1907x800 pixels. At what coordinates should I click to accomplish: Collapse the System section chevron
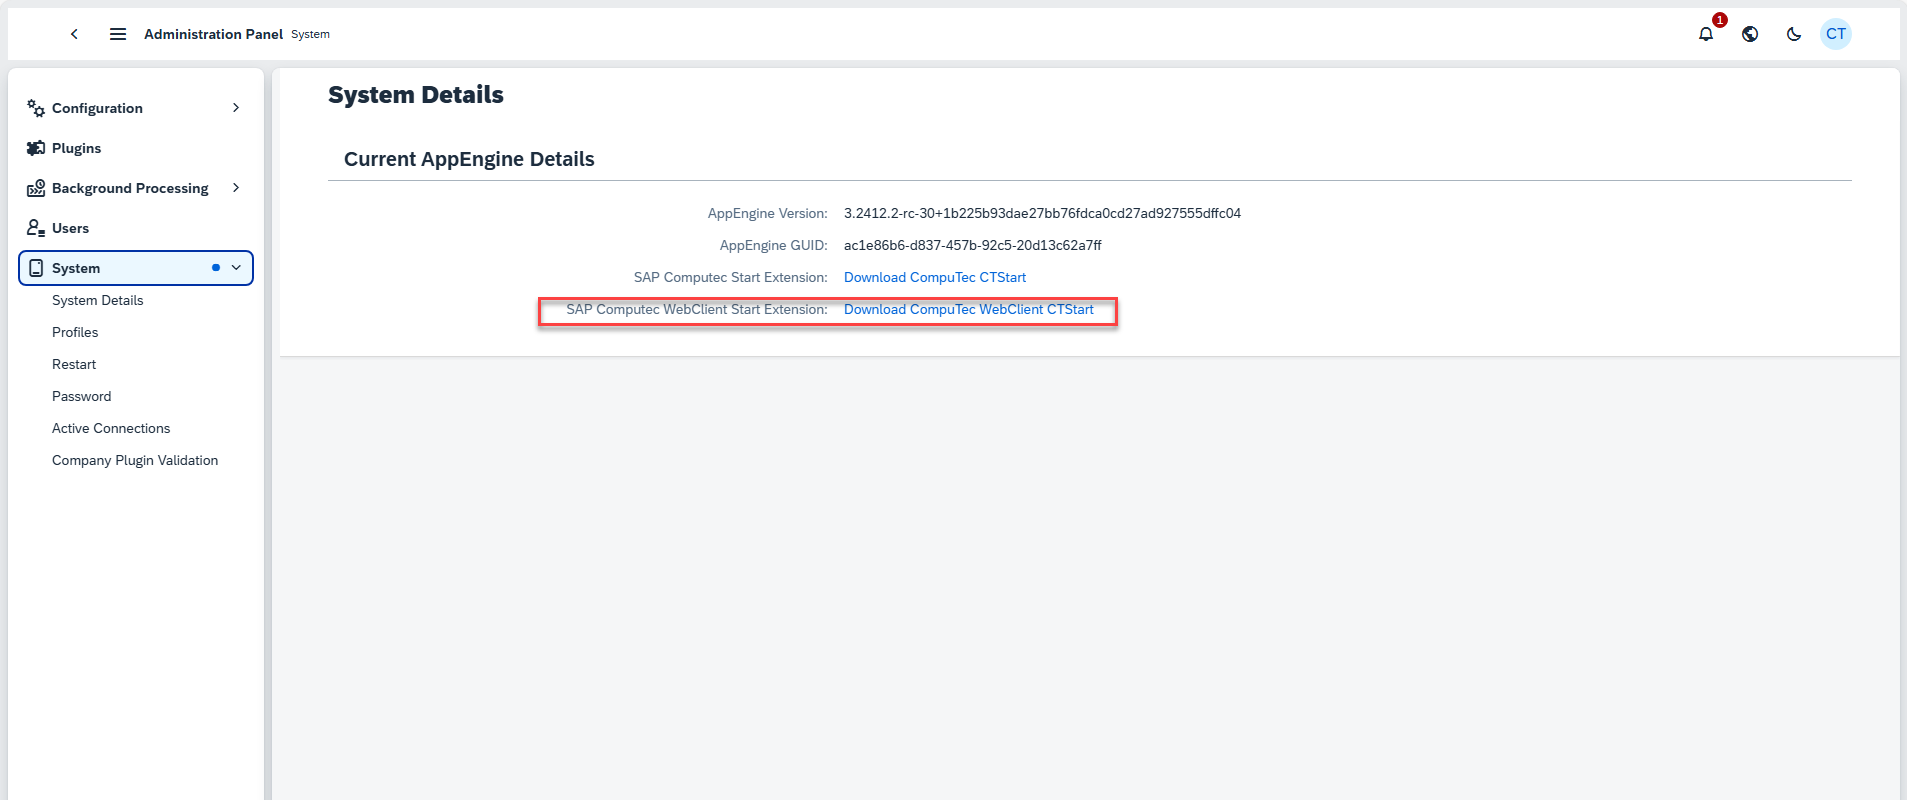tap(236, 268)
